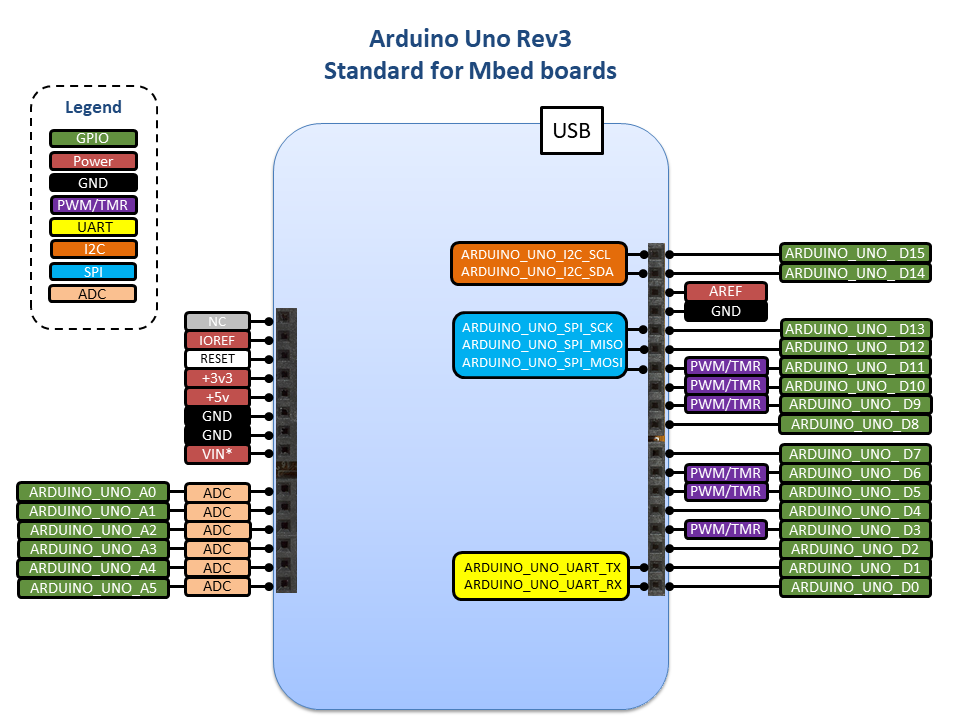Click ARDUINO_UNO_D7 label
The width and height of the screenshot is (960, 720).
click(855, 454)
